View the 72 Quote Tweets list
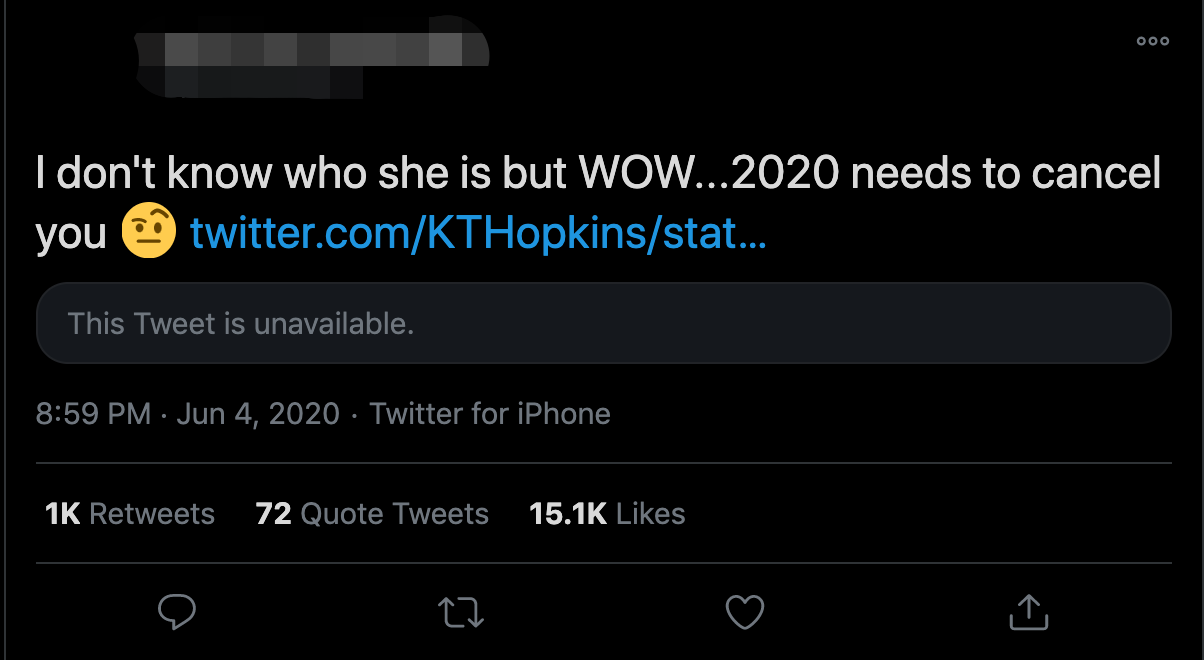This screenshot has height=660, width=1204. [x=372, y=514]
